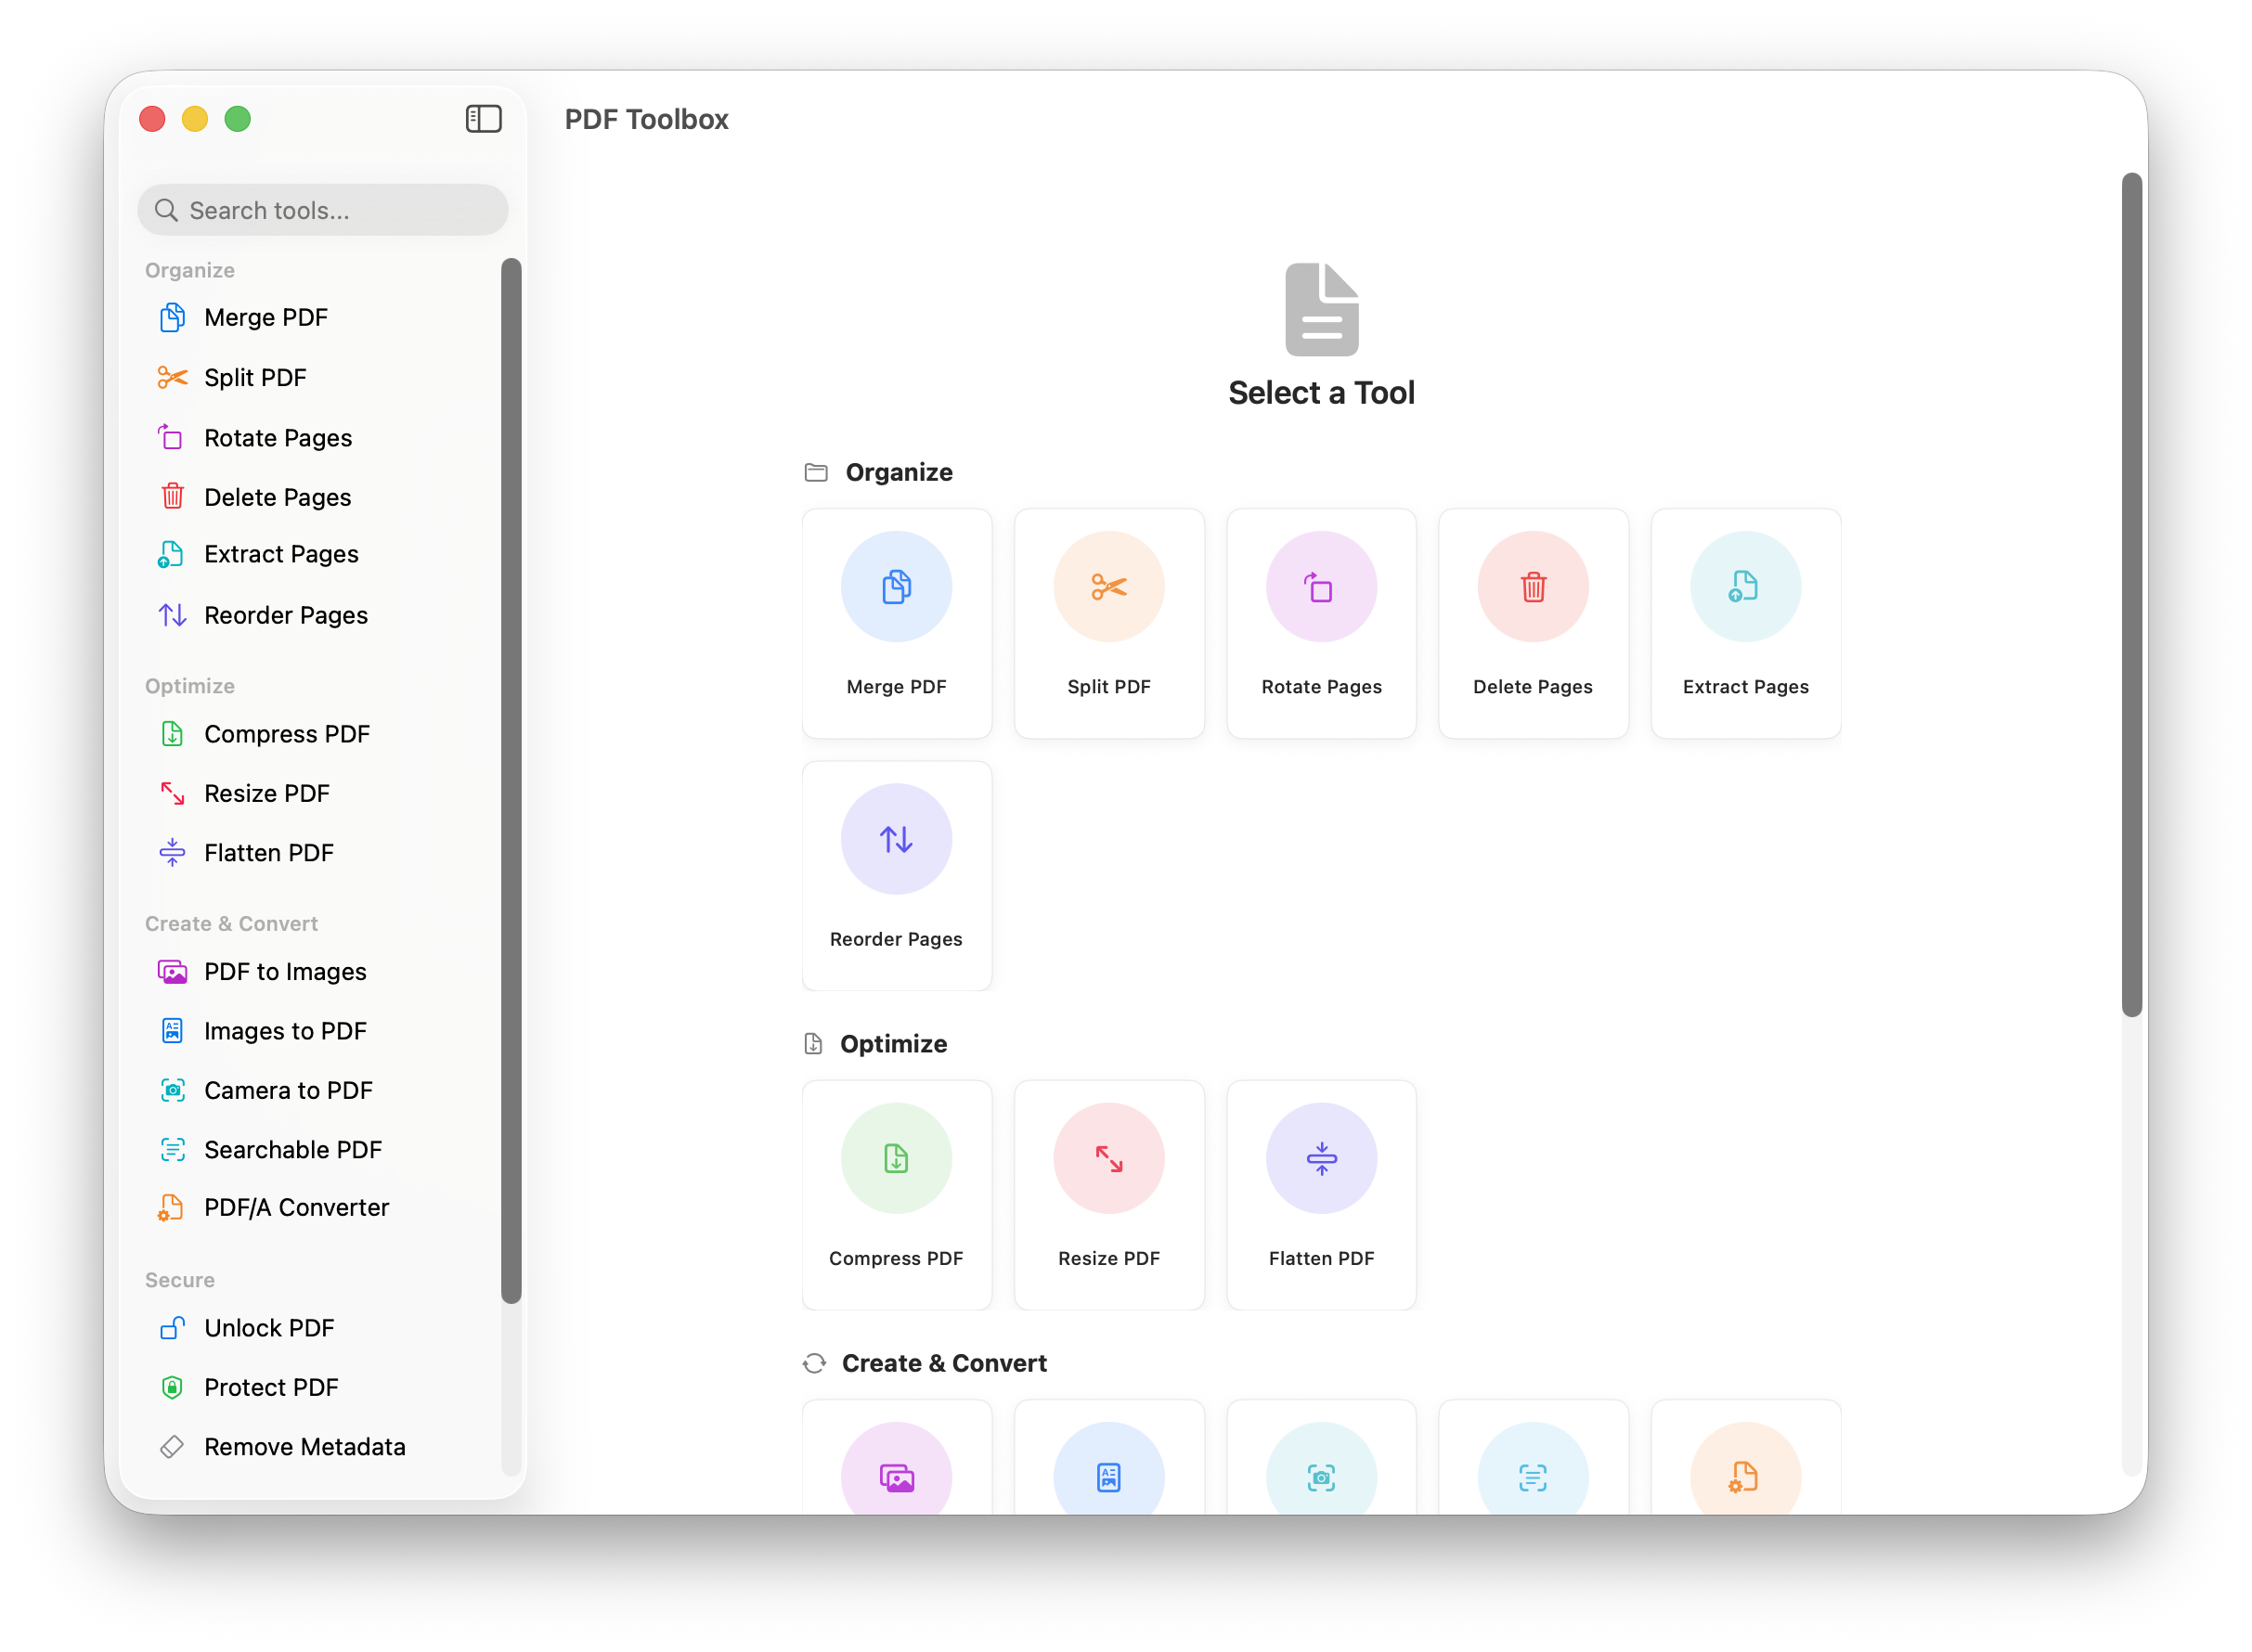
Task: Open Searchable PDF in the sidebar
Action: point(292,1149)
